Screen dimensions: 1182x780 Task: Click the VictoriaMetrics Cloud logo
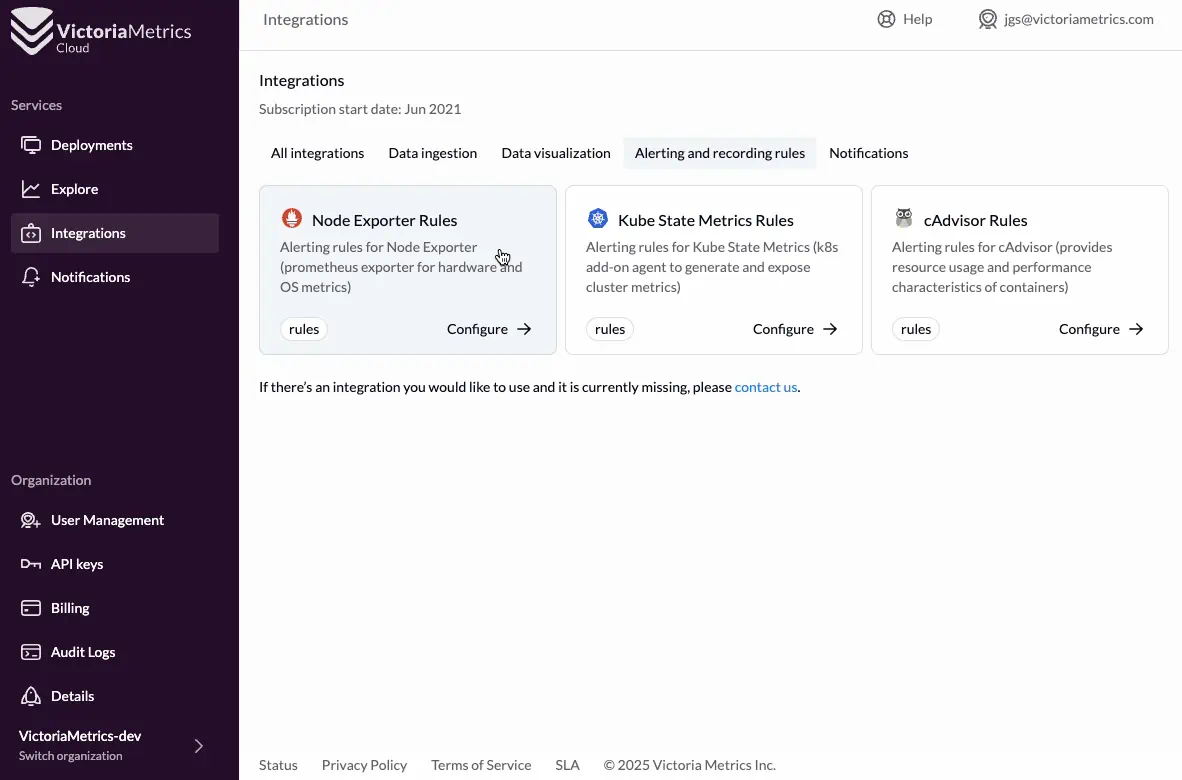pos(101,31)
